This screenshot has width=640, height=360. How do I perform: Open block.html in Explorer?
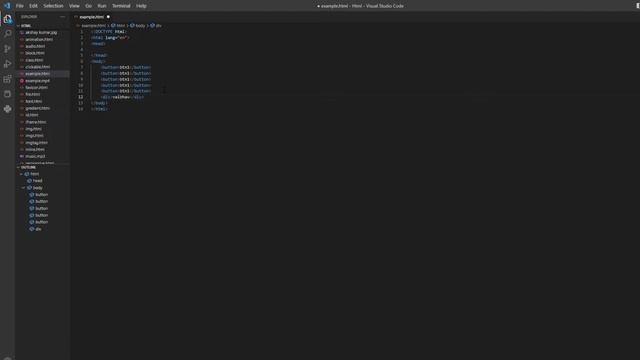click(x=35, y=53)
